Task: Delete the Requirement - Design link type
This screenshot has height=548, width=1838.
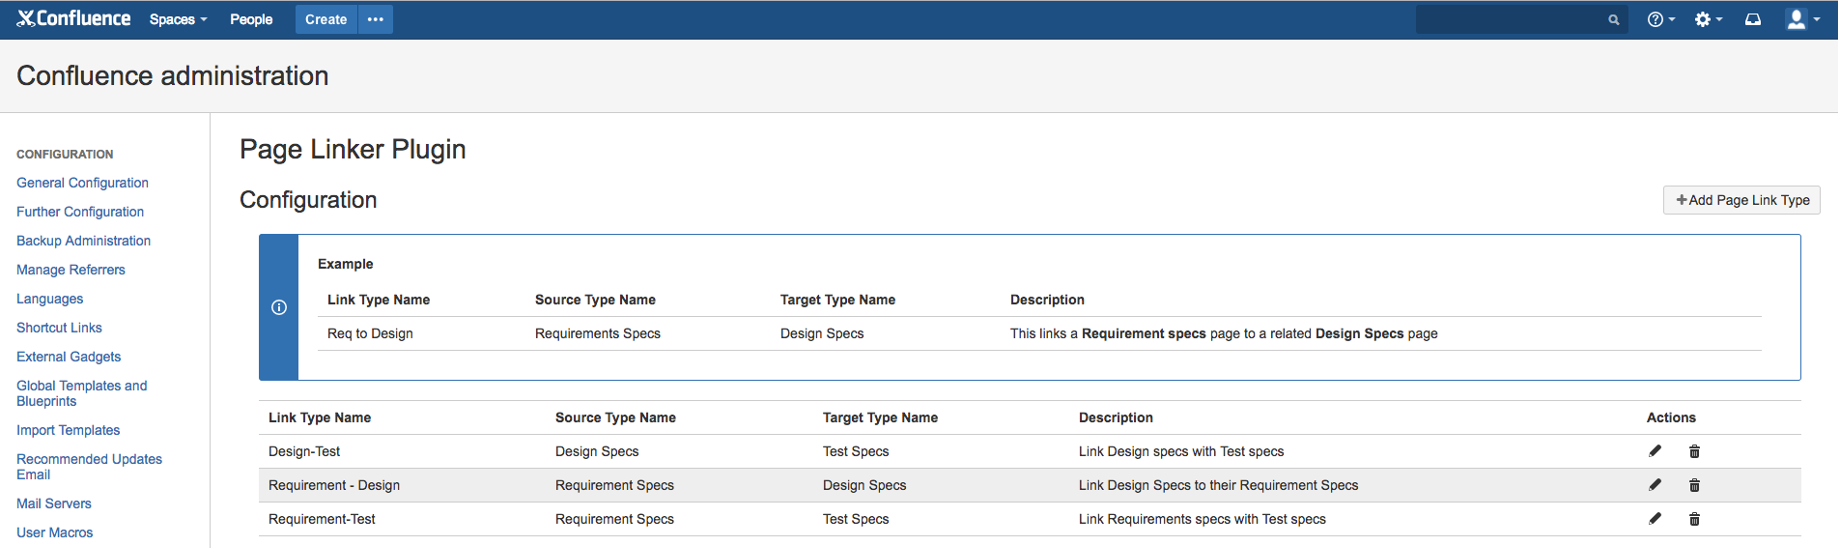Action: (x=1694, y=486)
